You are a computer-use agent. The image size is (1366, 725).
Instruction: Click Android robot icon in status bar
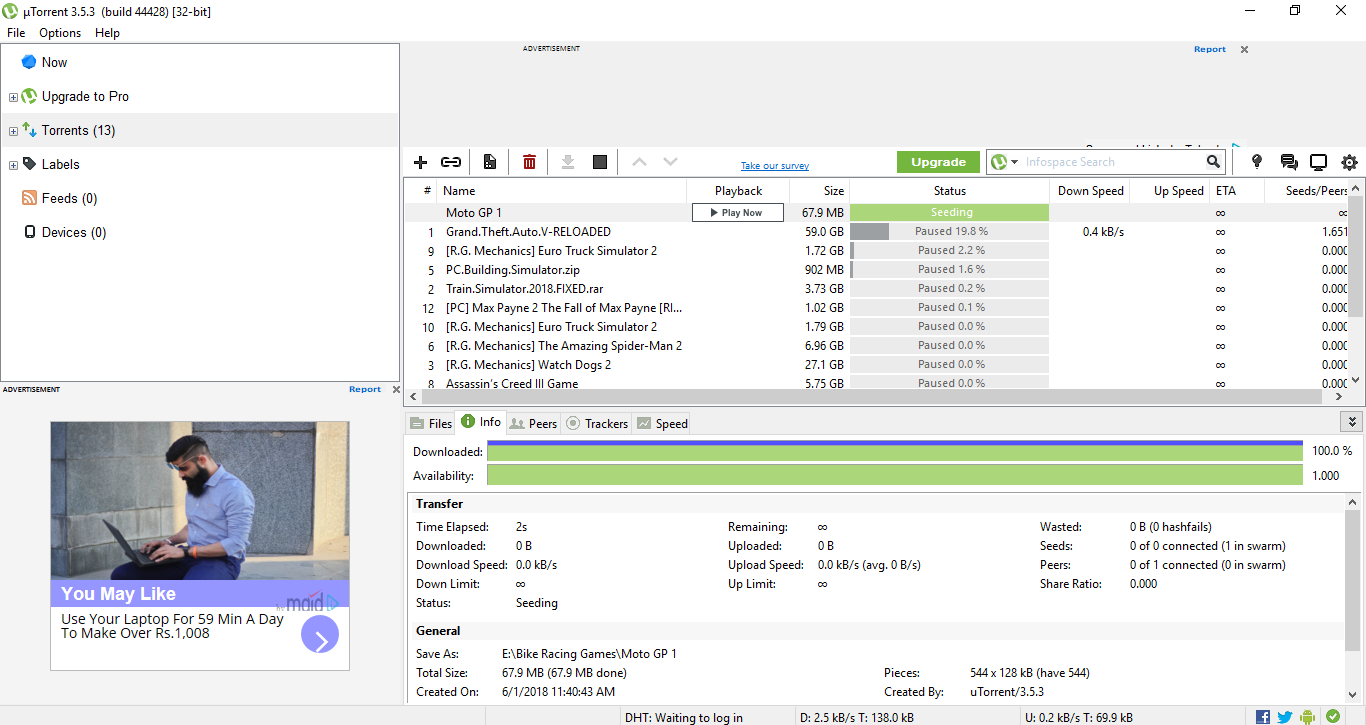tap(1308, 716)
